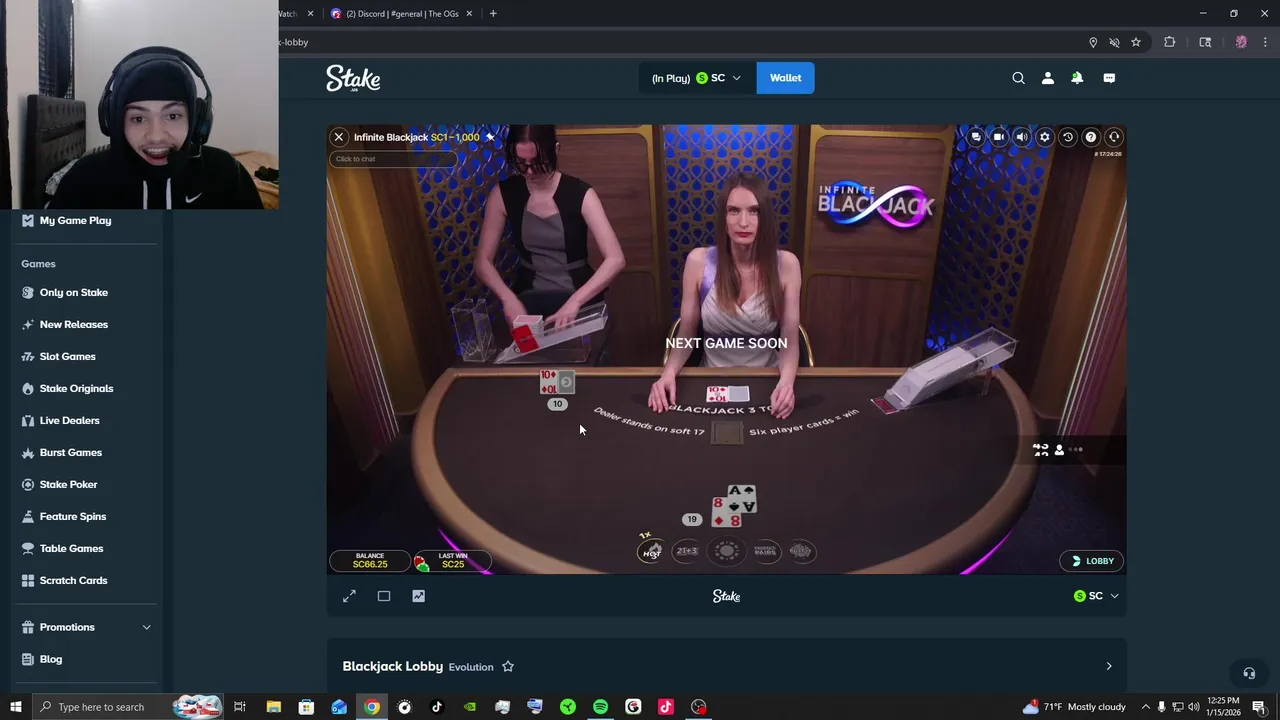Open the Stake chat bubble icon
The image size is (1280, 720).
coord(1109,78)
